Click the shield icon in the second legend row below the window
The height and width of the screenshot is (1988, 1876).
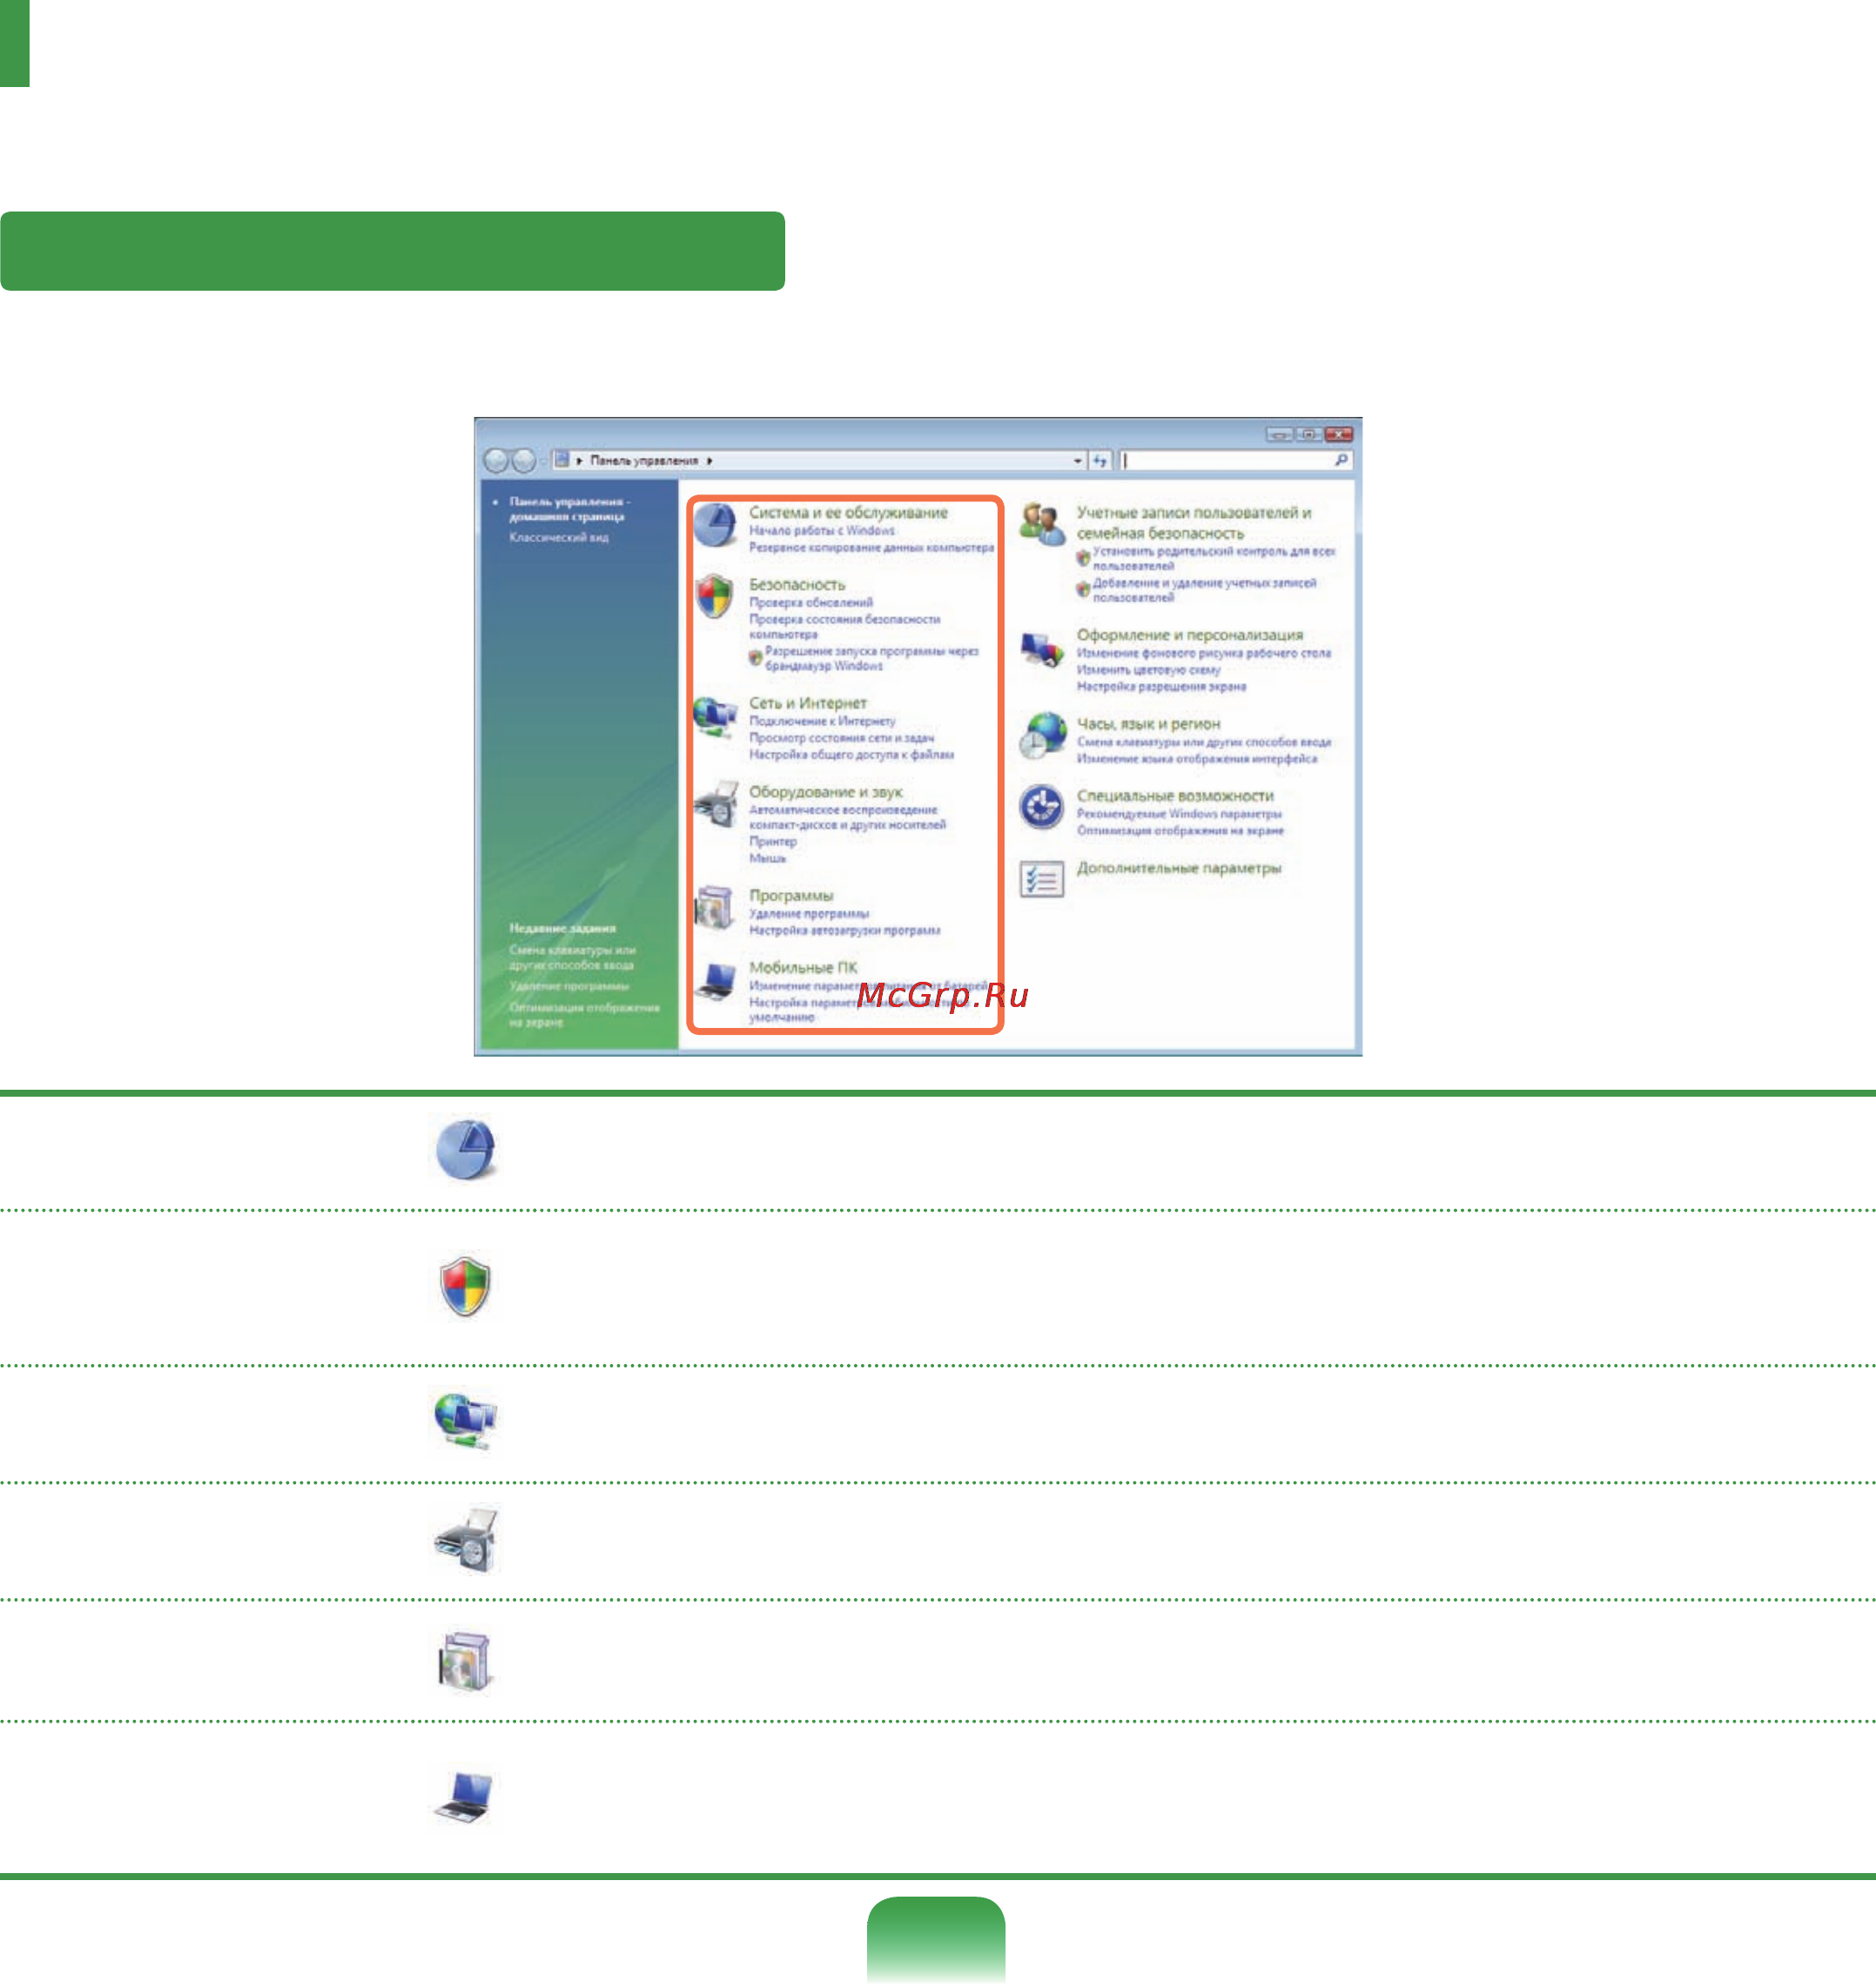click(x=465, y=1286)
